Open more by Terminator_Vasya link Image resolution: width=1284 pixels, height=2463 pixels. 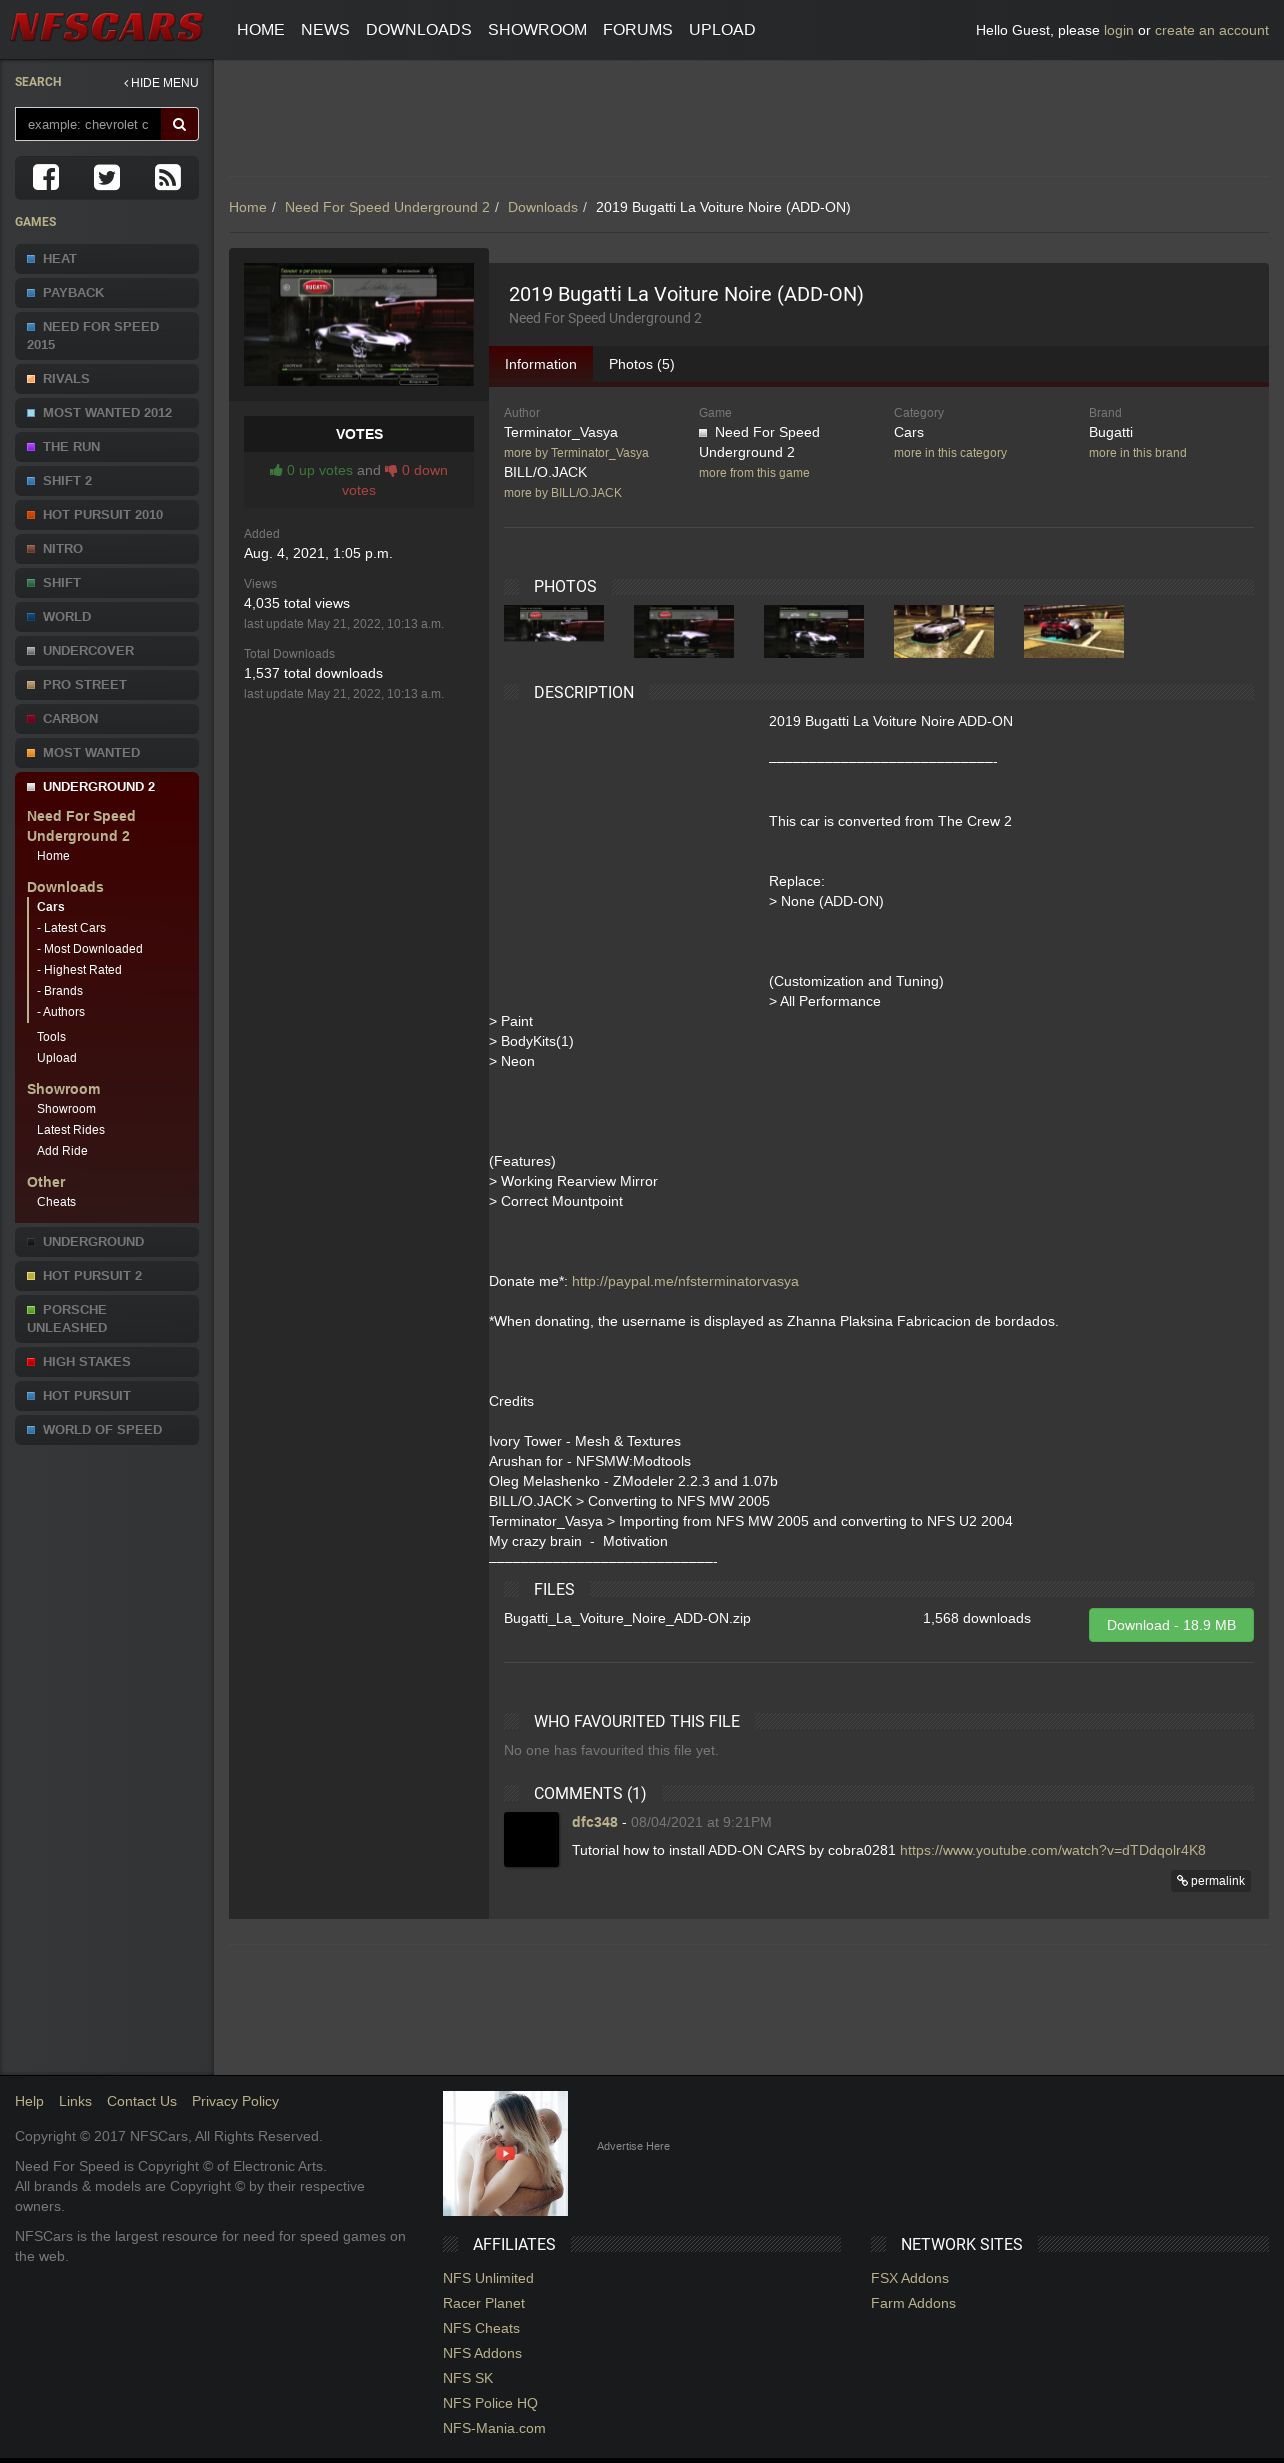coord(576,453)
